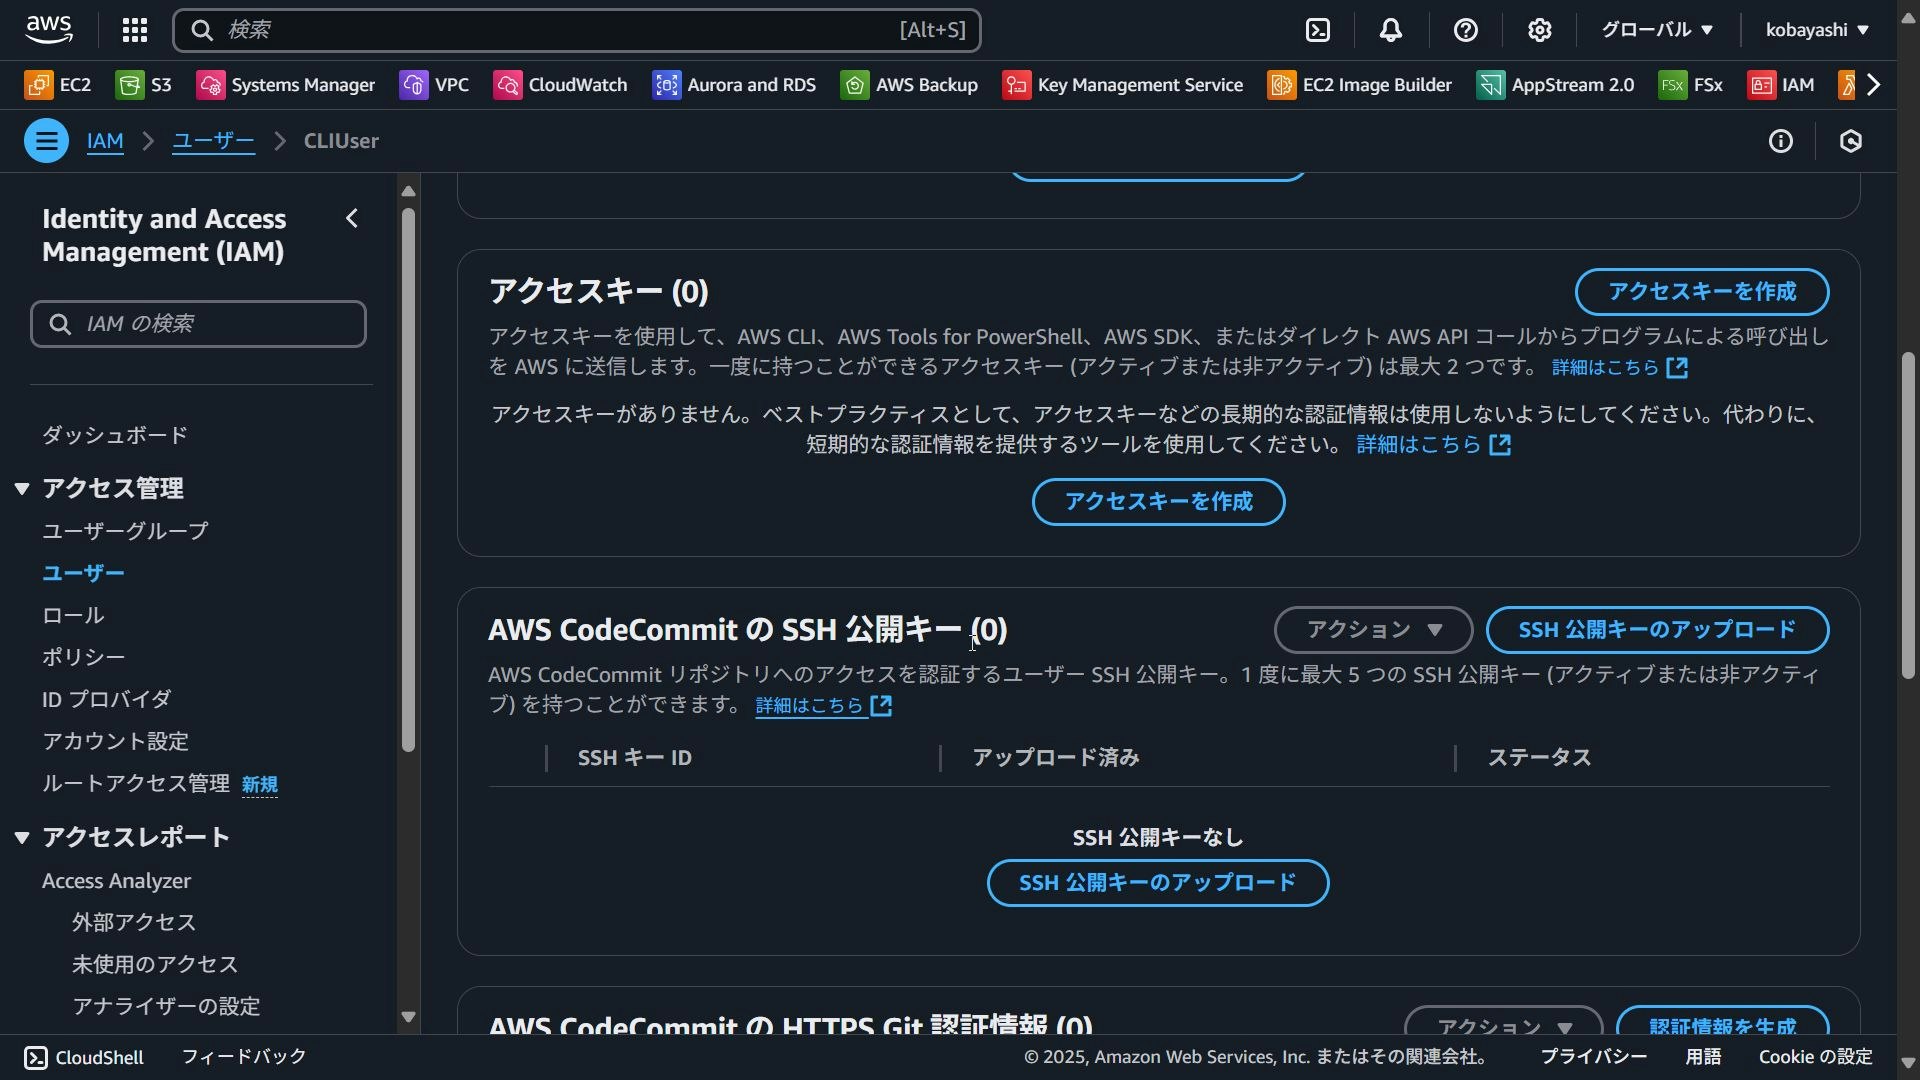This screenshot has height=1080, width=1920.
Task: Open the kobayashi account menu
Action: [x=1817, y=30]
